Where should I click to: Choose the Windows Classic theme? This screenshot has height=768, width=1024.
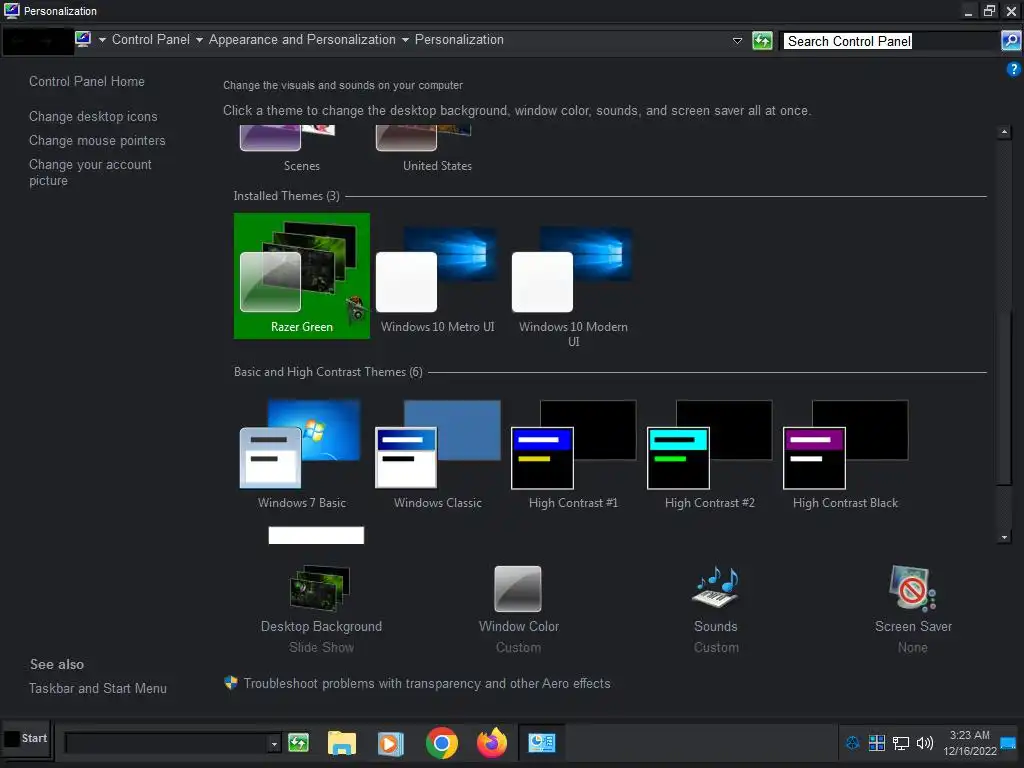coord(438,455)
